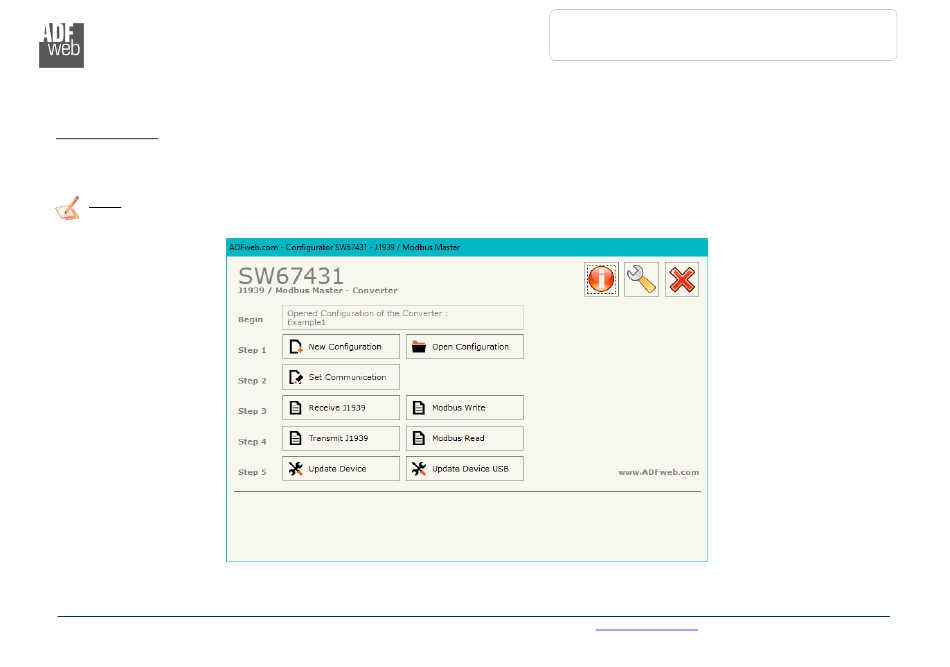The height and width of the screenshot is (667, 950).
Task: Click the 'Step 2' label
Action: click(252, 380)
